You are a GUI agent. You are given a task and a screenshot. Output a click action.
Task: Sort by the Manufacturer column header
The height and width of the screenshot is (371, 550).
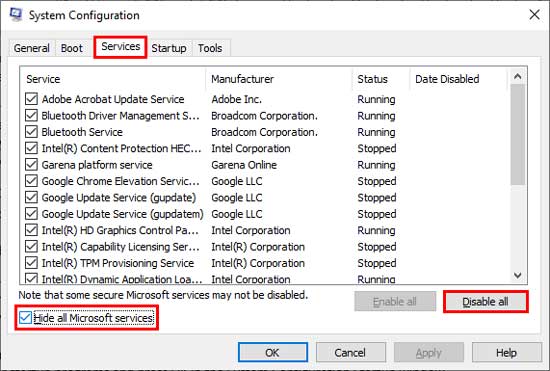click(279, 79)
